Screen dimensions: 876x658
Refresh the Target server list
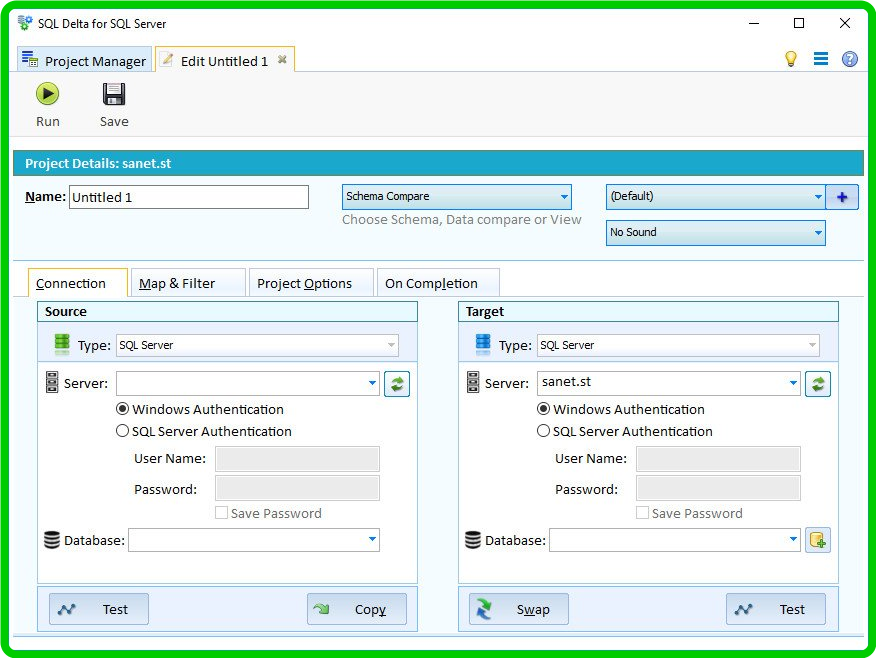[x=818, y=384]
